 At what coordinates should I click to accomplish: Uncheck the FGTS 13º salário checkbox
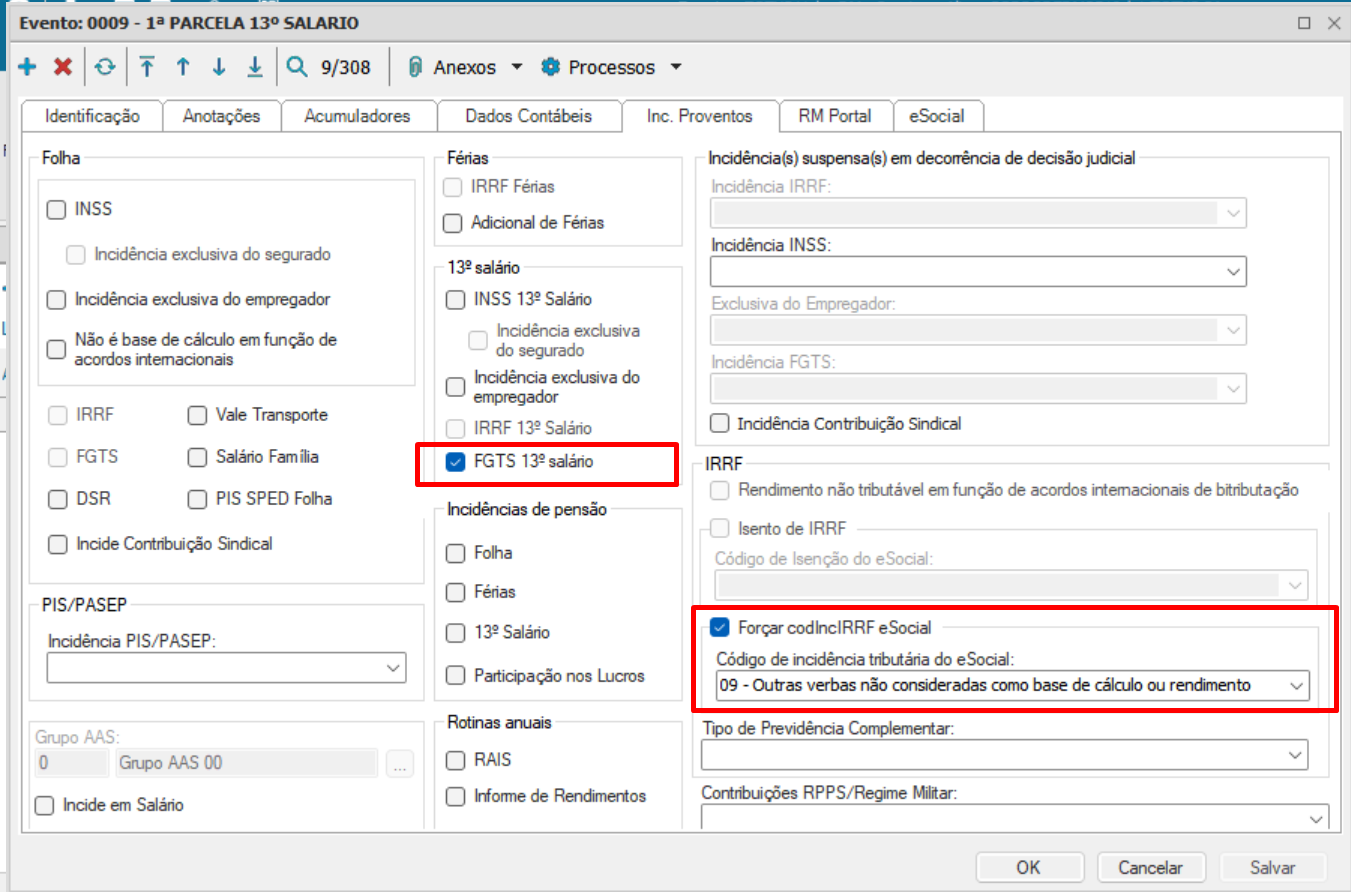coord(456,462)
